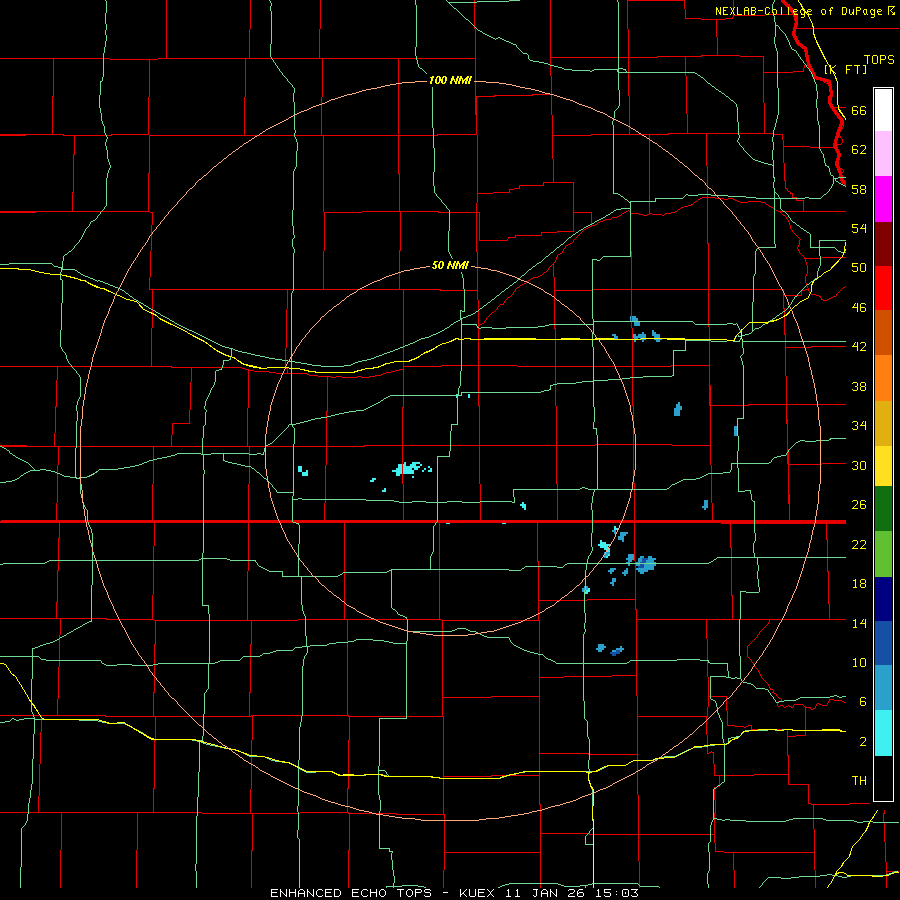Click the light pink legend swatch
900x900 pixels.
883,154
